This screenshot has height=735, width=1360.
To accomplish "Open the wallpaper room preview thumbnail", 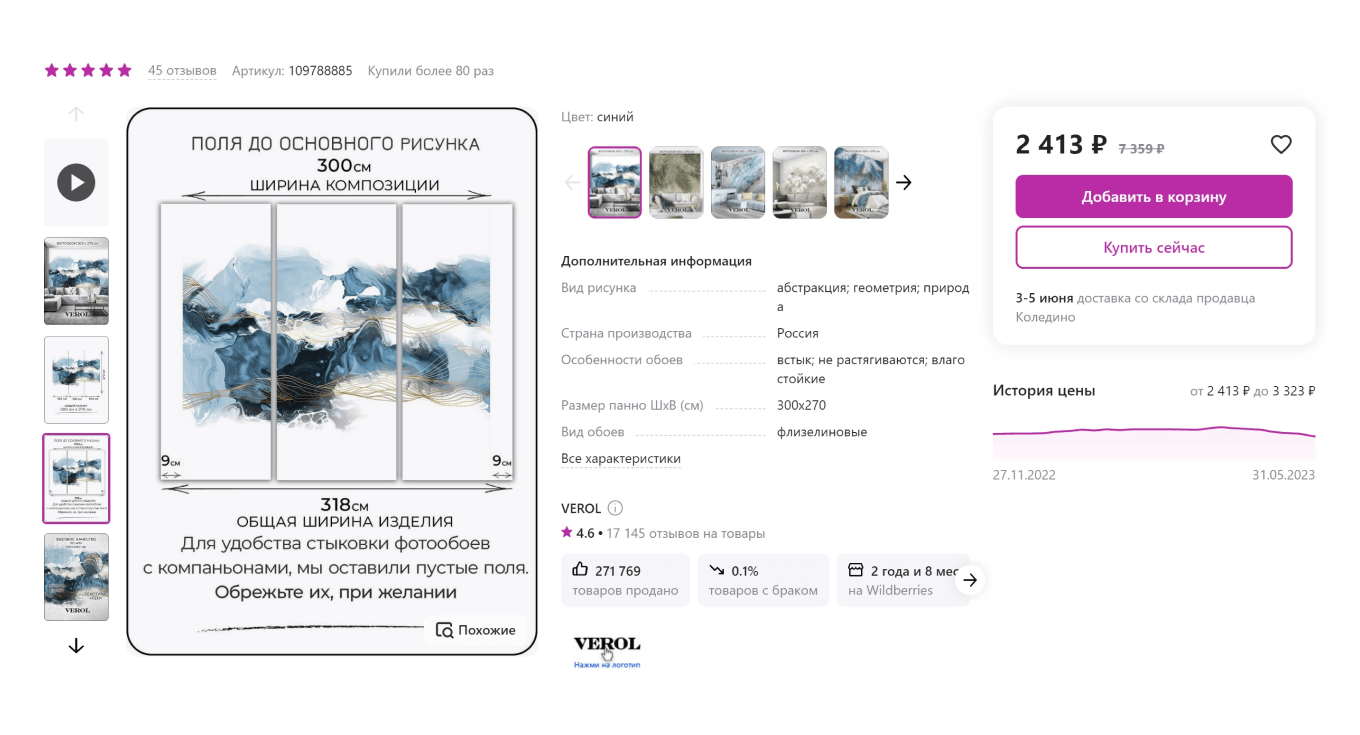I will pos(76,281).
